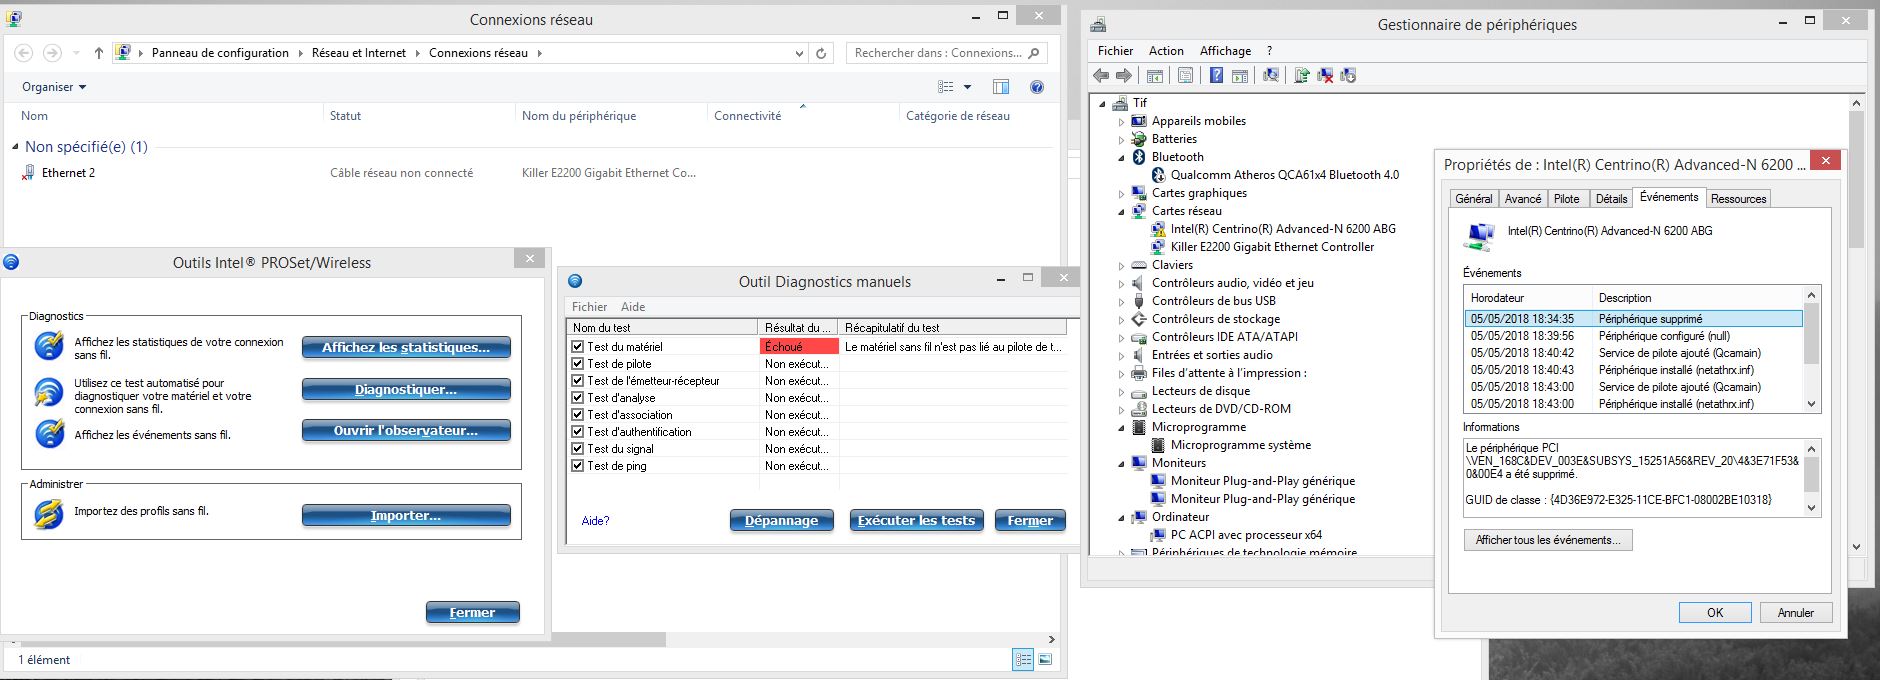This screenshot has height=680, width=1880.
Task: Click Diagnostiquer button
Action: click(406, 389)
